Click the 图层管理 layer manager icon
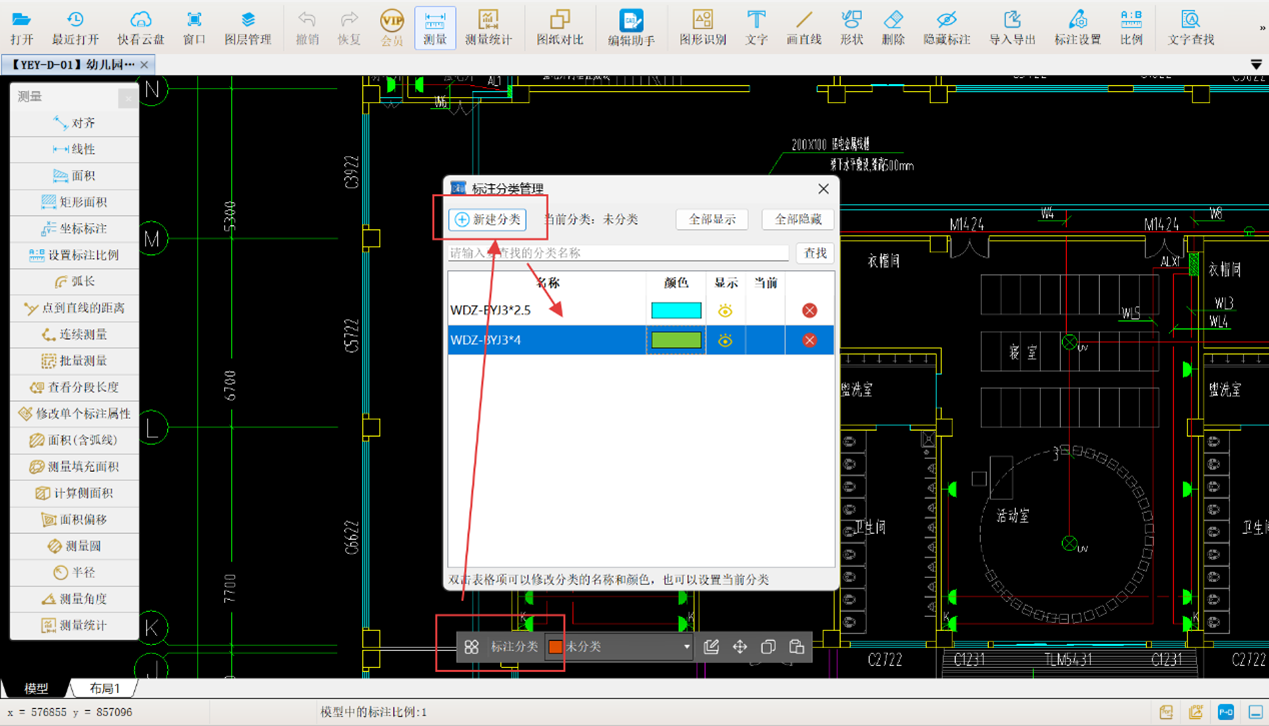 pyautogui.click(x=247, y=27)
